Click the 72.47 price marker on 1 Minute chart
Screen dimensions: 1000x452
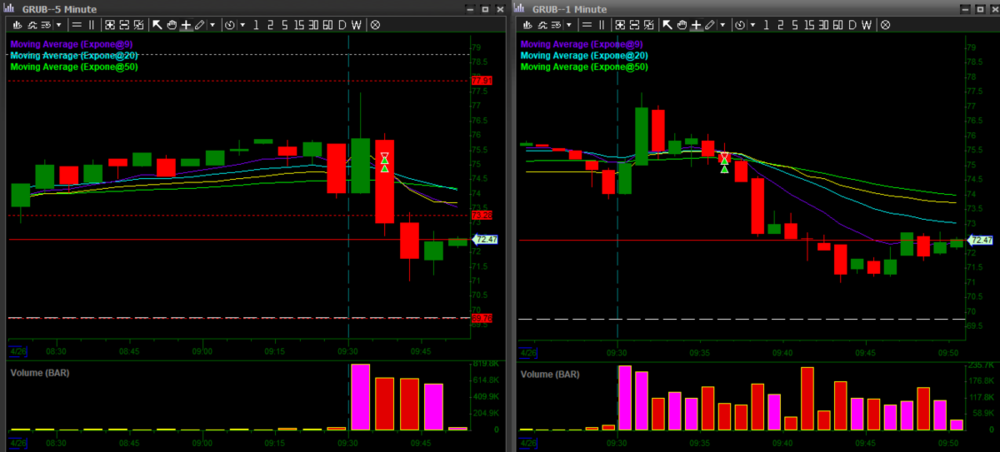981,240
